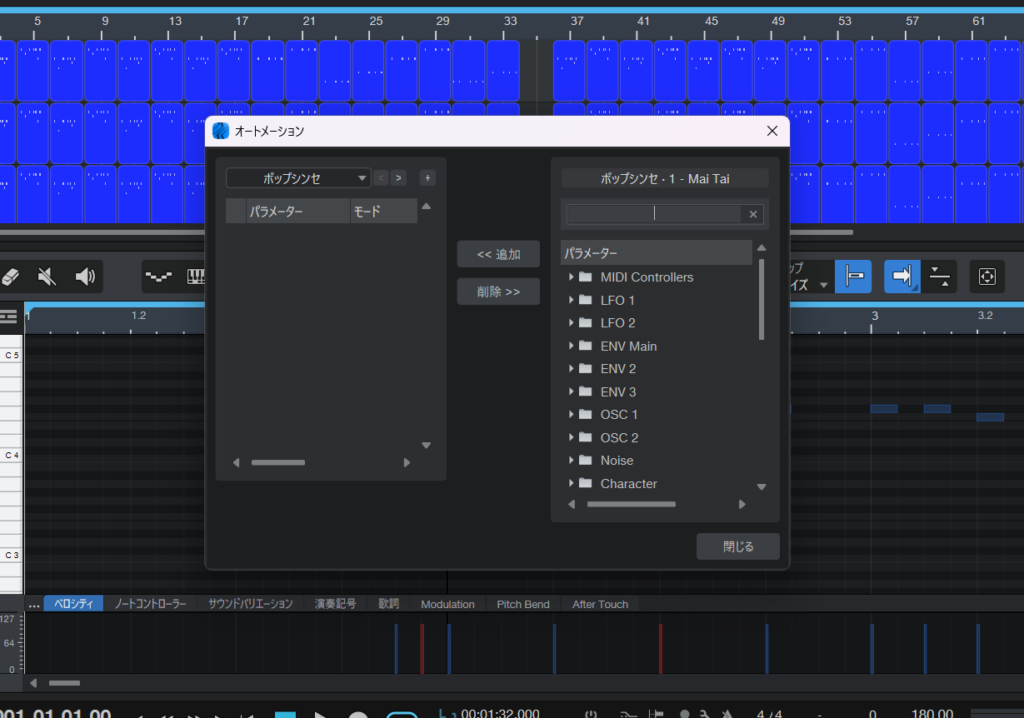
Task: Toggle the ripple edit icon
Action: [939, 276]
